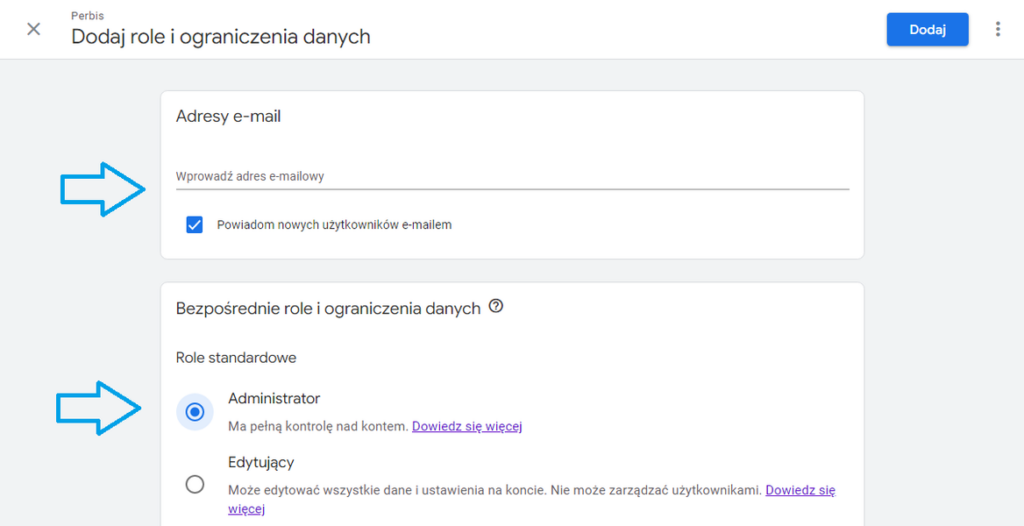Image resolution: width=1024 pixels, height=526 pixels.
Task: Click "Bezpośrednie role i ograniczenia danych" heading
Action: (x=328, y=308)
